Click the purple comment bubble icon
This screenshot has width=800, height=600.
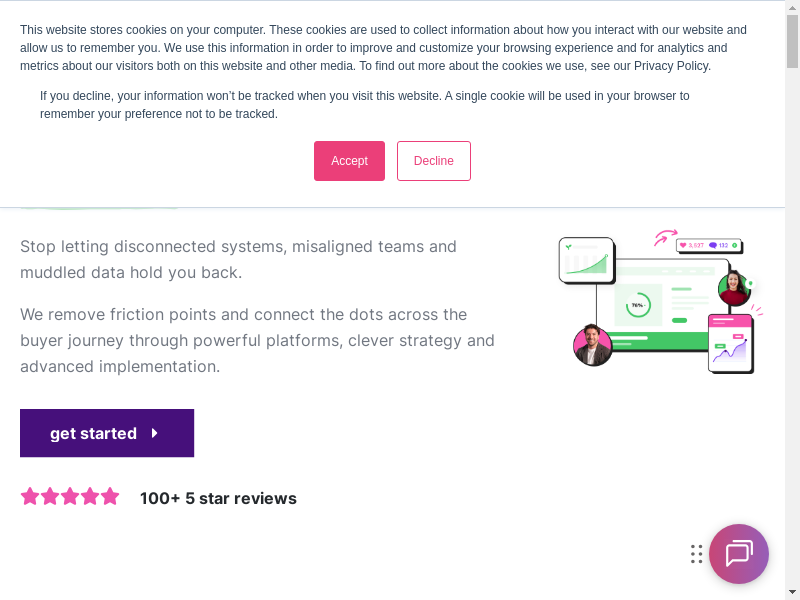click(713, 245)
